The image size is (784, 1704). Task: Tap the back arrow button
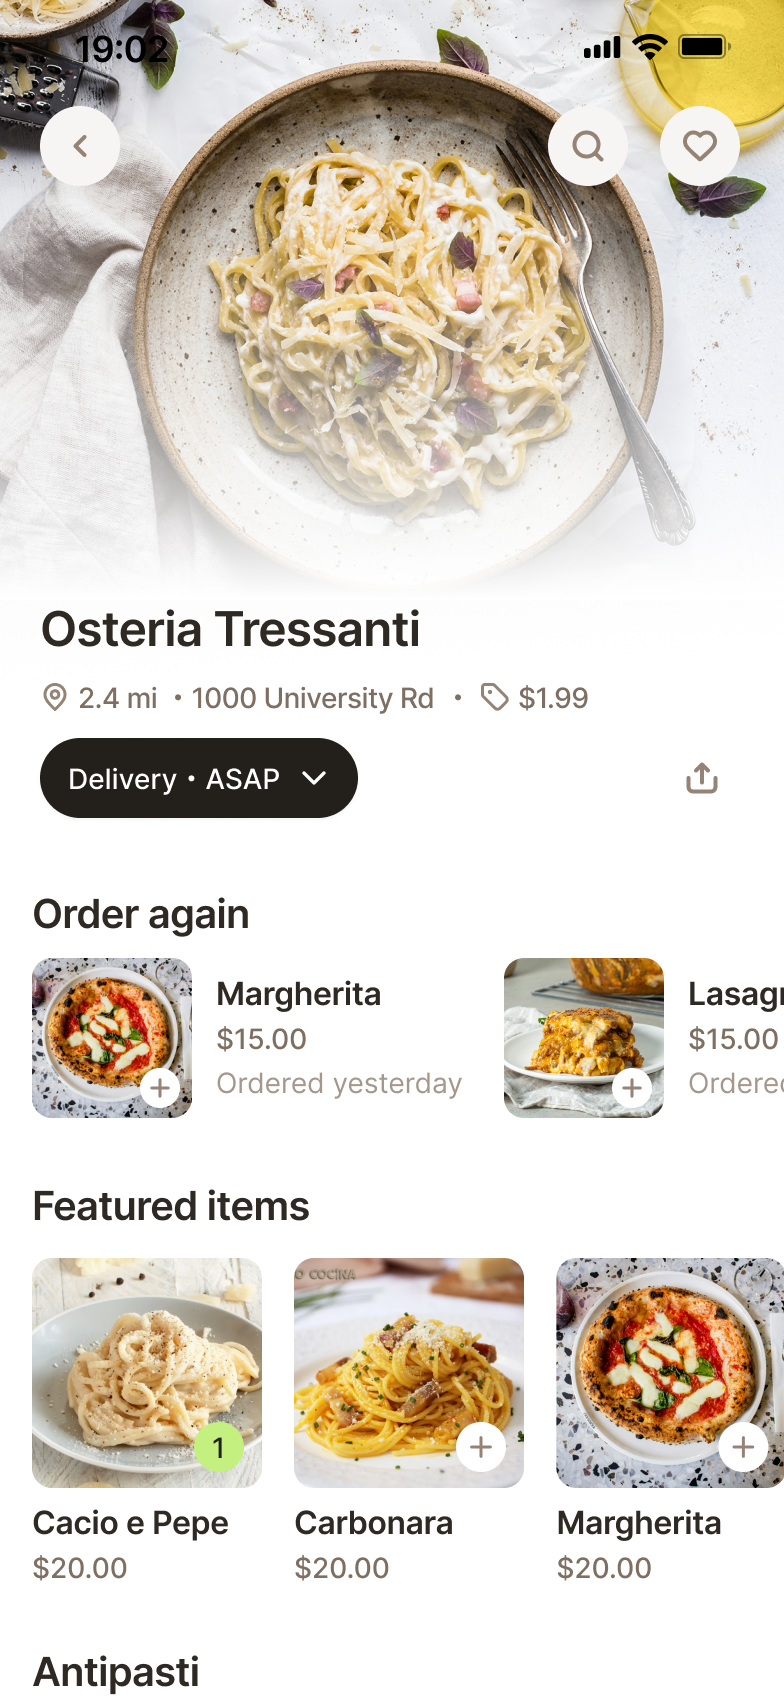tap(80, 146)
